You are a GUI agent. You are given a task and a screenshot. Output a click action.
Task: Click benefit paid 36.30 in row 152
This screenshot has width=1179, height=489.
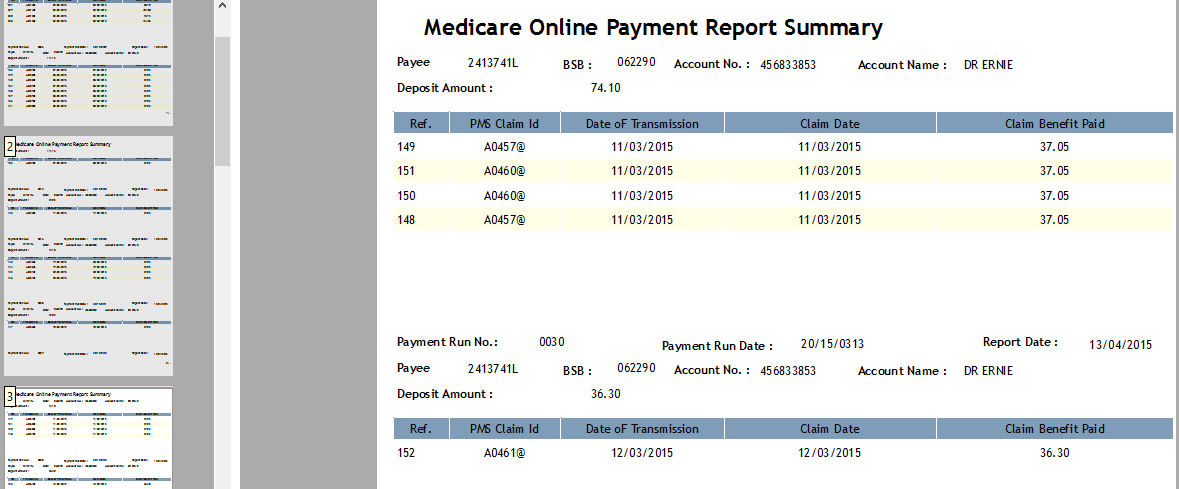pos(1054,453)
